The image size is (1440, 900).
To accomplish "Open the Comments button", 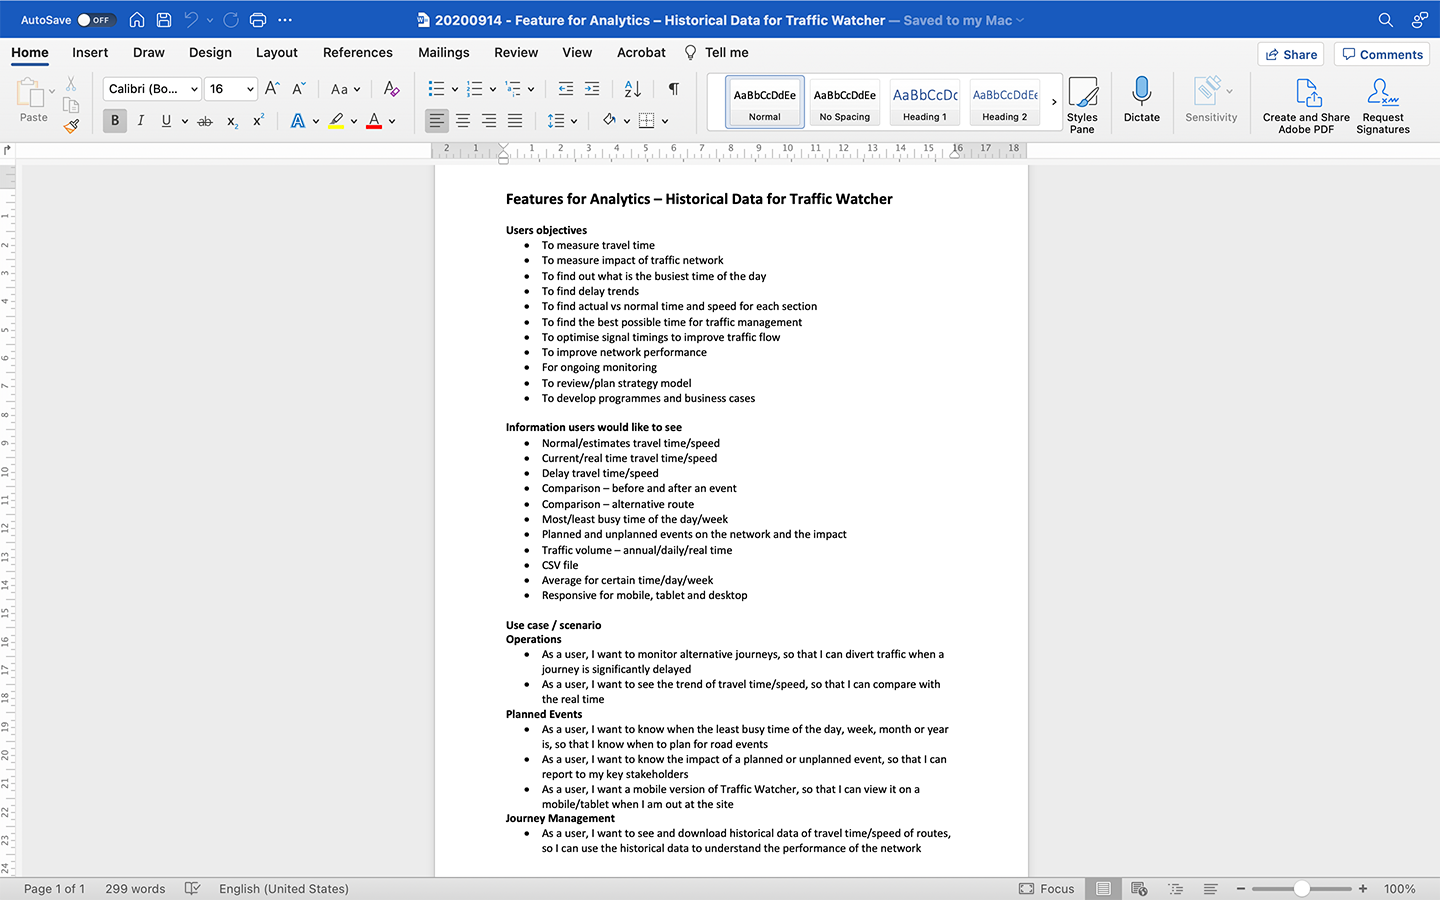I will [x=1382, y=54].
